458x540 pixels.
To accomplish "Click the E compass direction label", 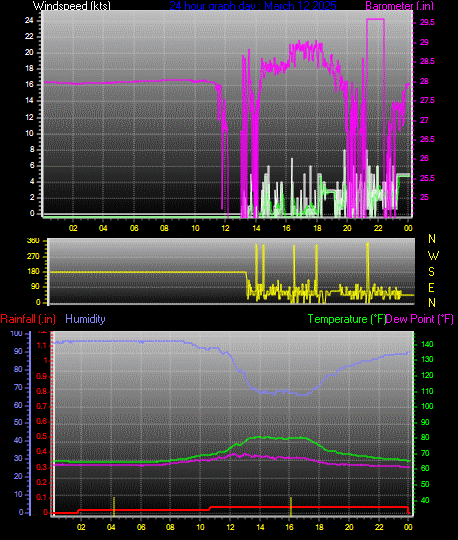I will [x=431, y=288].
